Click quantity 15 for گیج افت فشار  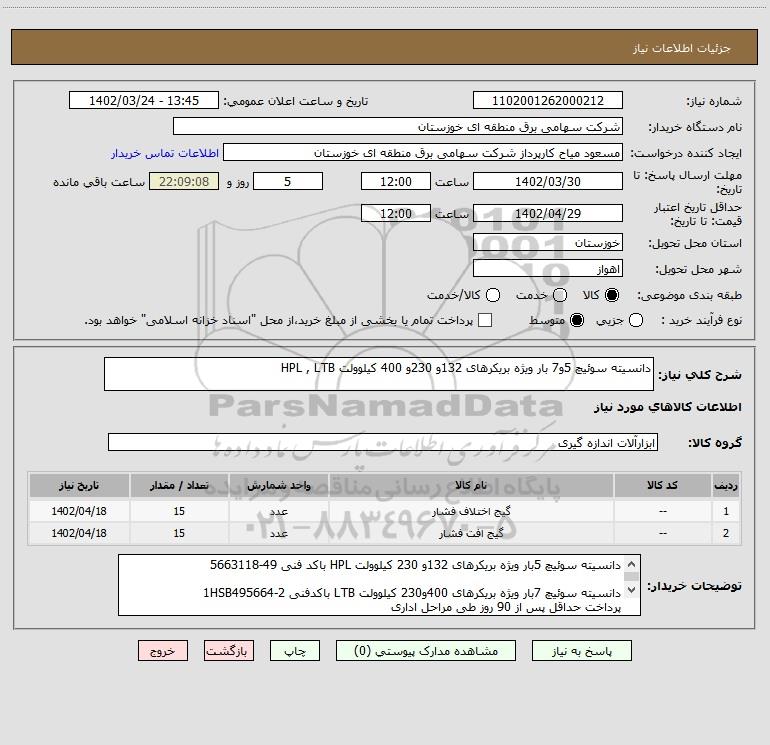click(179, 533)
